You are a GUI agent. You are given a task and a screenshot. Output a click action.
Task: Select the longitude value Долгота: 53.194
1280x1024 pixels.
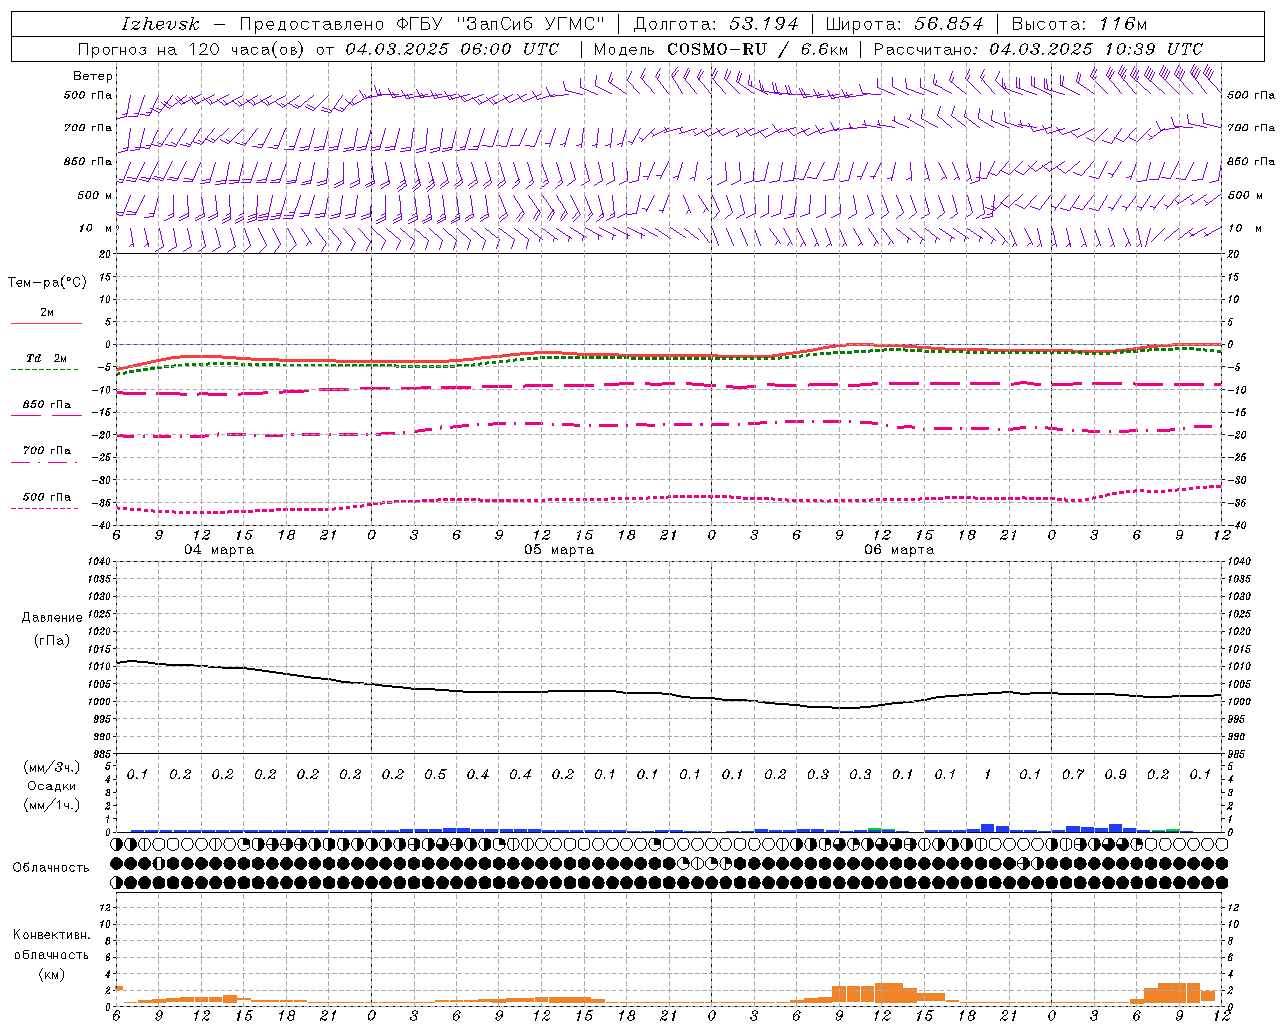coord(715,24)
